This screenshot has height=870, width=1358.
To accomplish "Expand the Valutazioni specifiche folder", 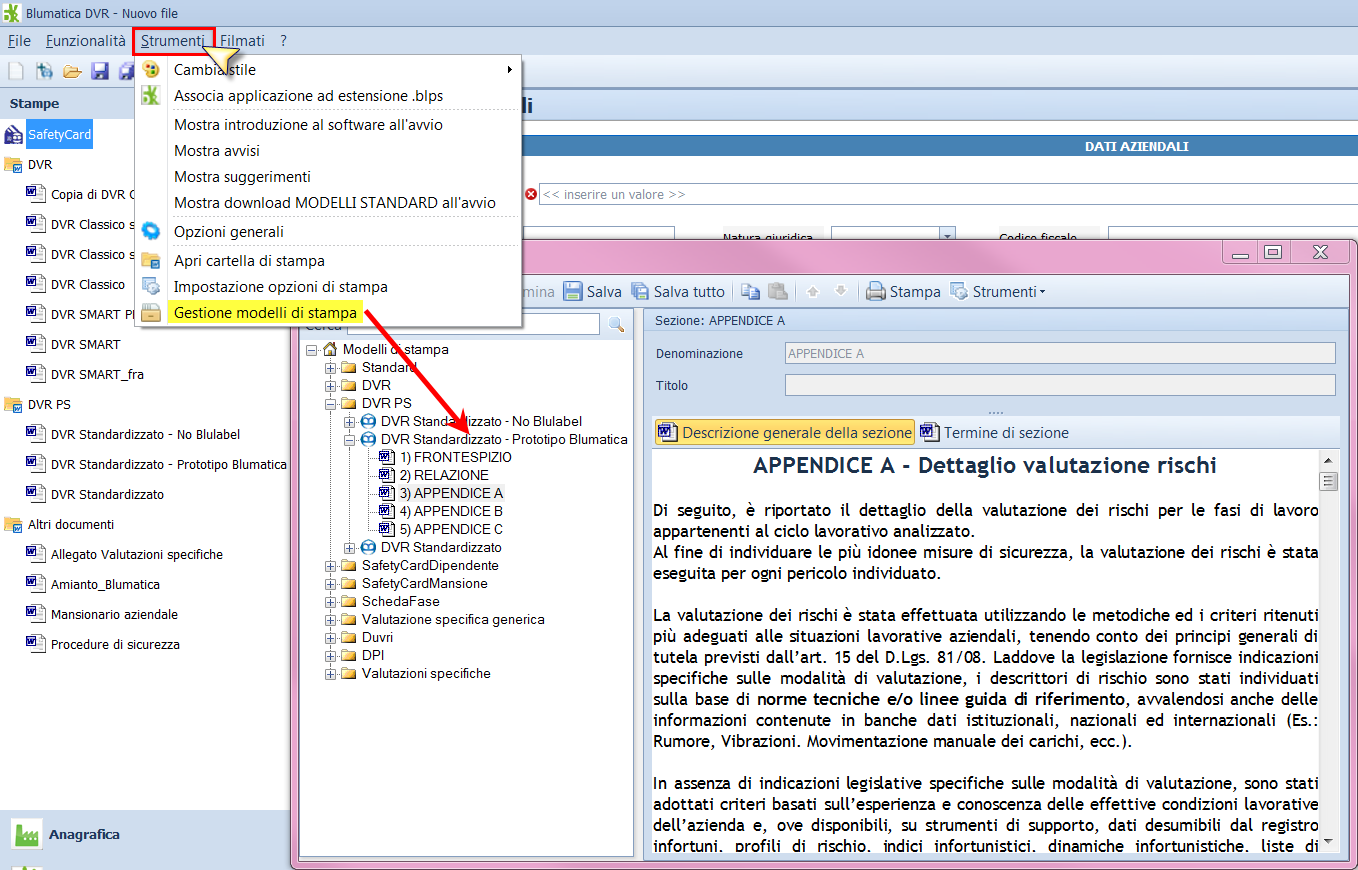I will click(331, 674).
